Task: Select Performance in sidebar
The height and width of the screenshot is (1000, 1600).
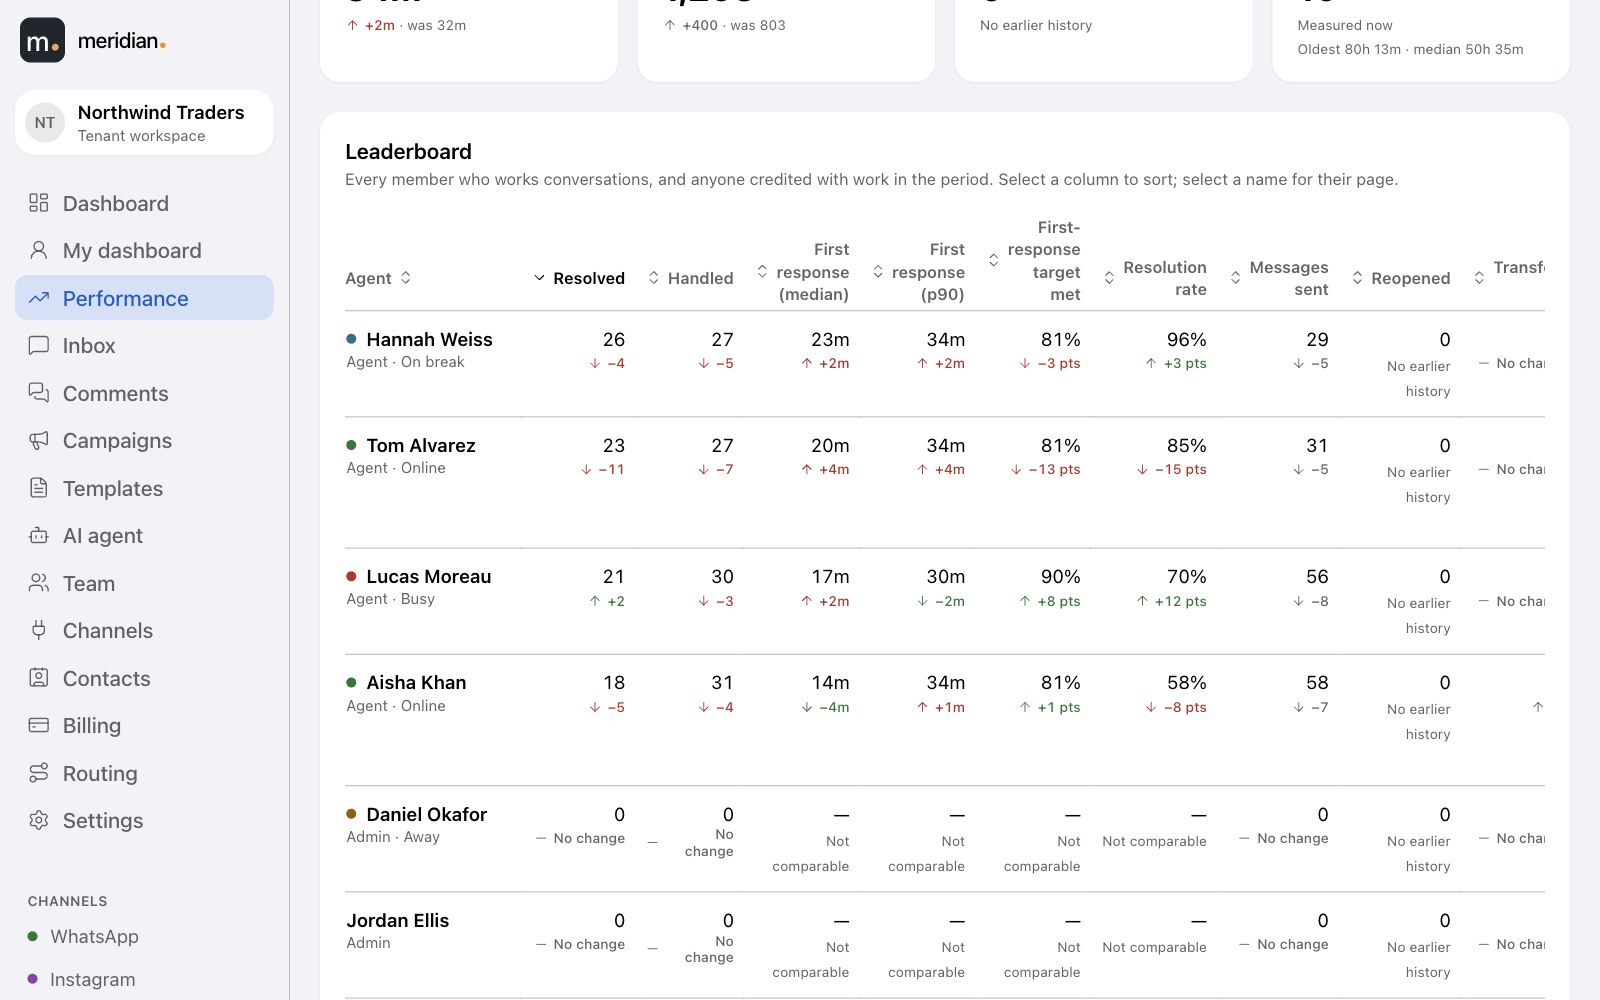Action: coord(144,298)
